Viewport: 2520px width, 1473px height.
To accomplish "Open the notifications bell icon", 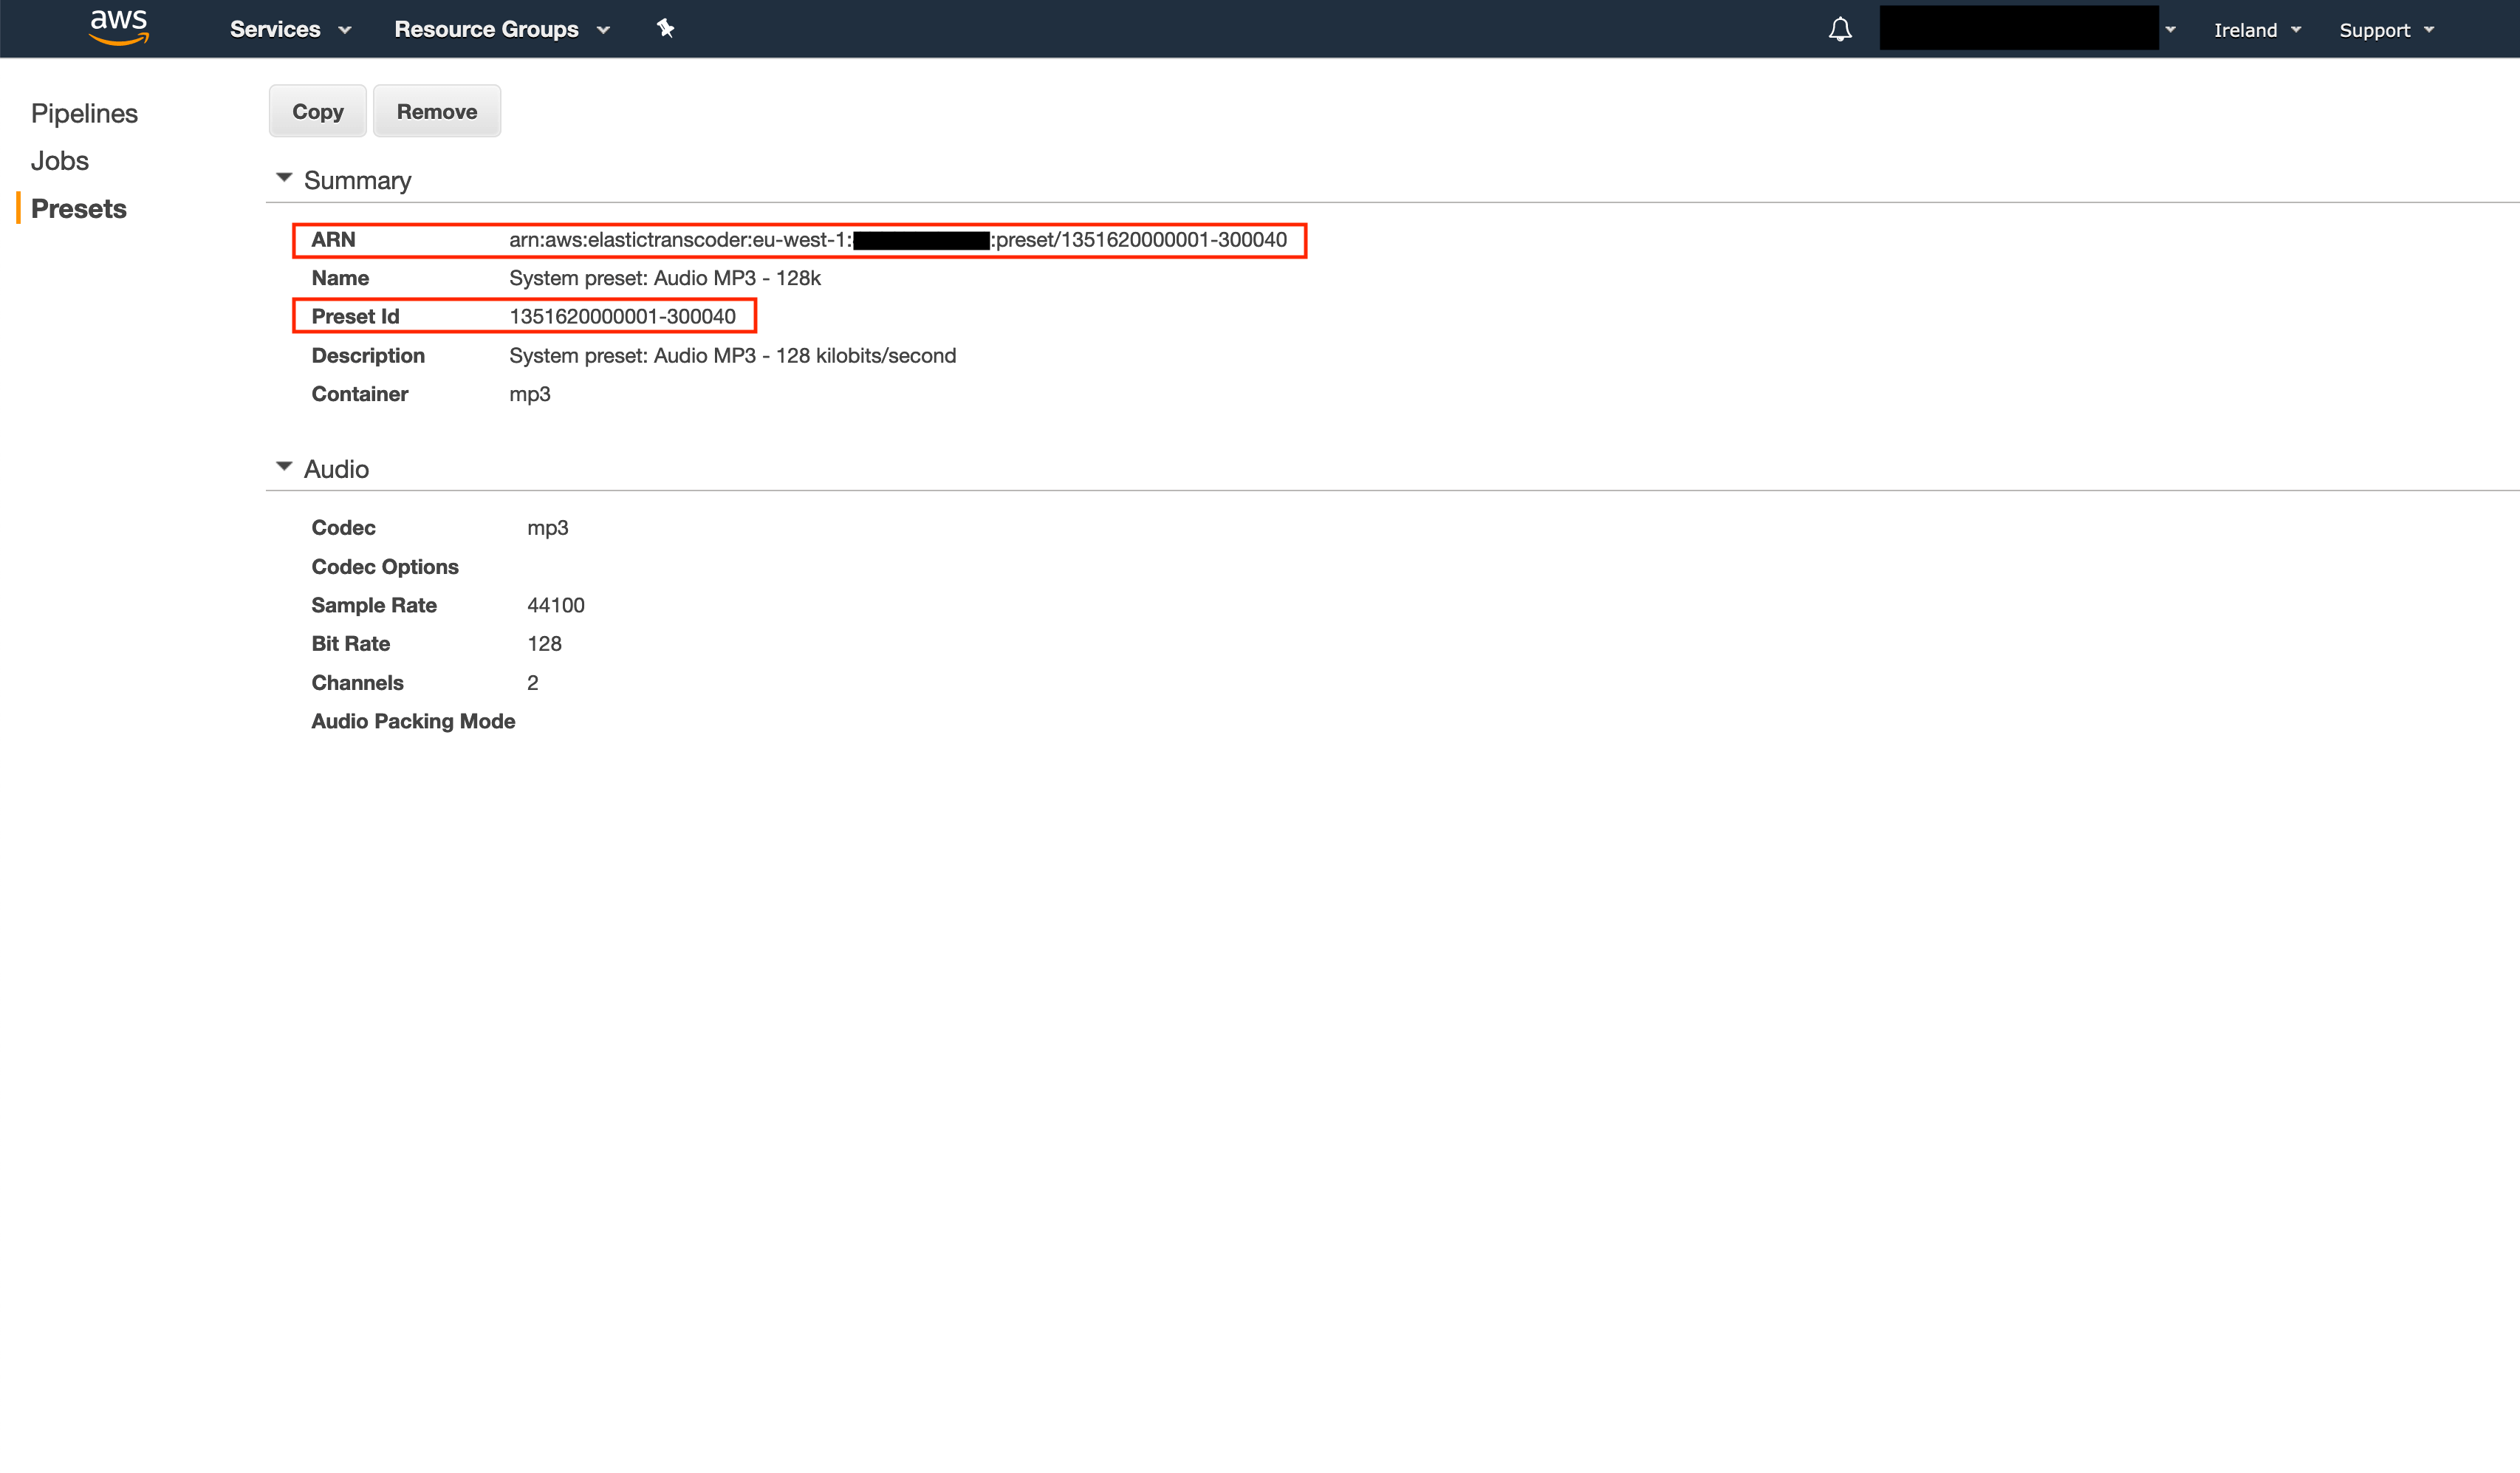I will coord(1840,30).
